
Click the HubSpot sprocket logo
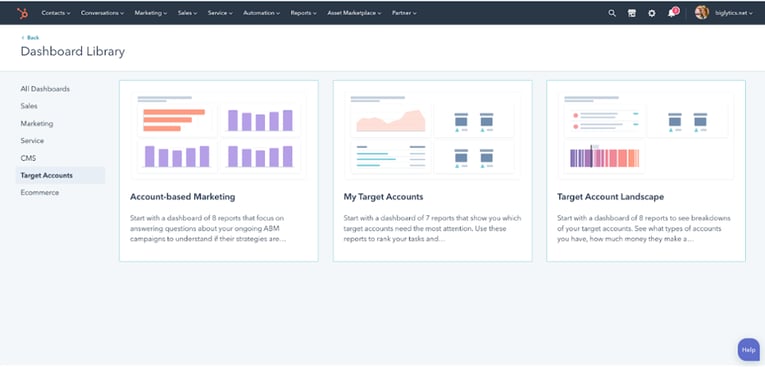tap(22, 13)
